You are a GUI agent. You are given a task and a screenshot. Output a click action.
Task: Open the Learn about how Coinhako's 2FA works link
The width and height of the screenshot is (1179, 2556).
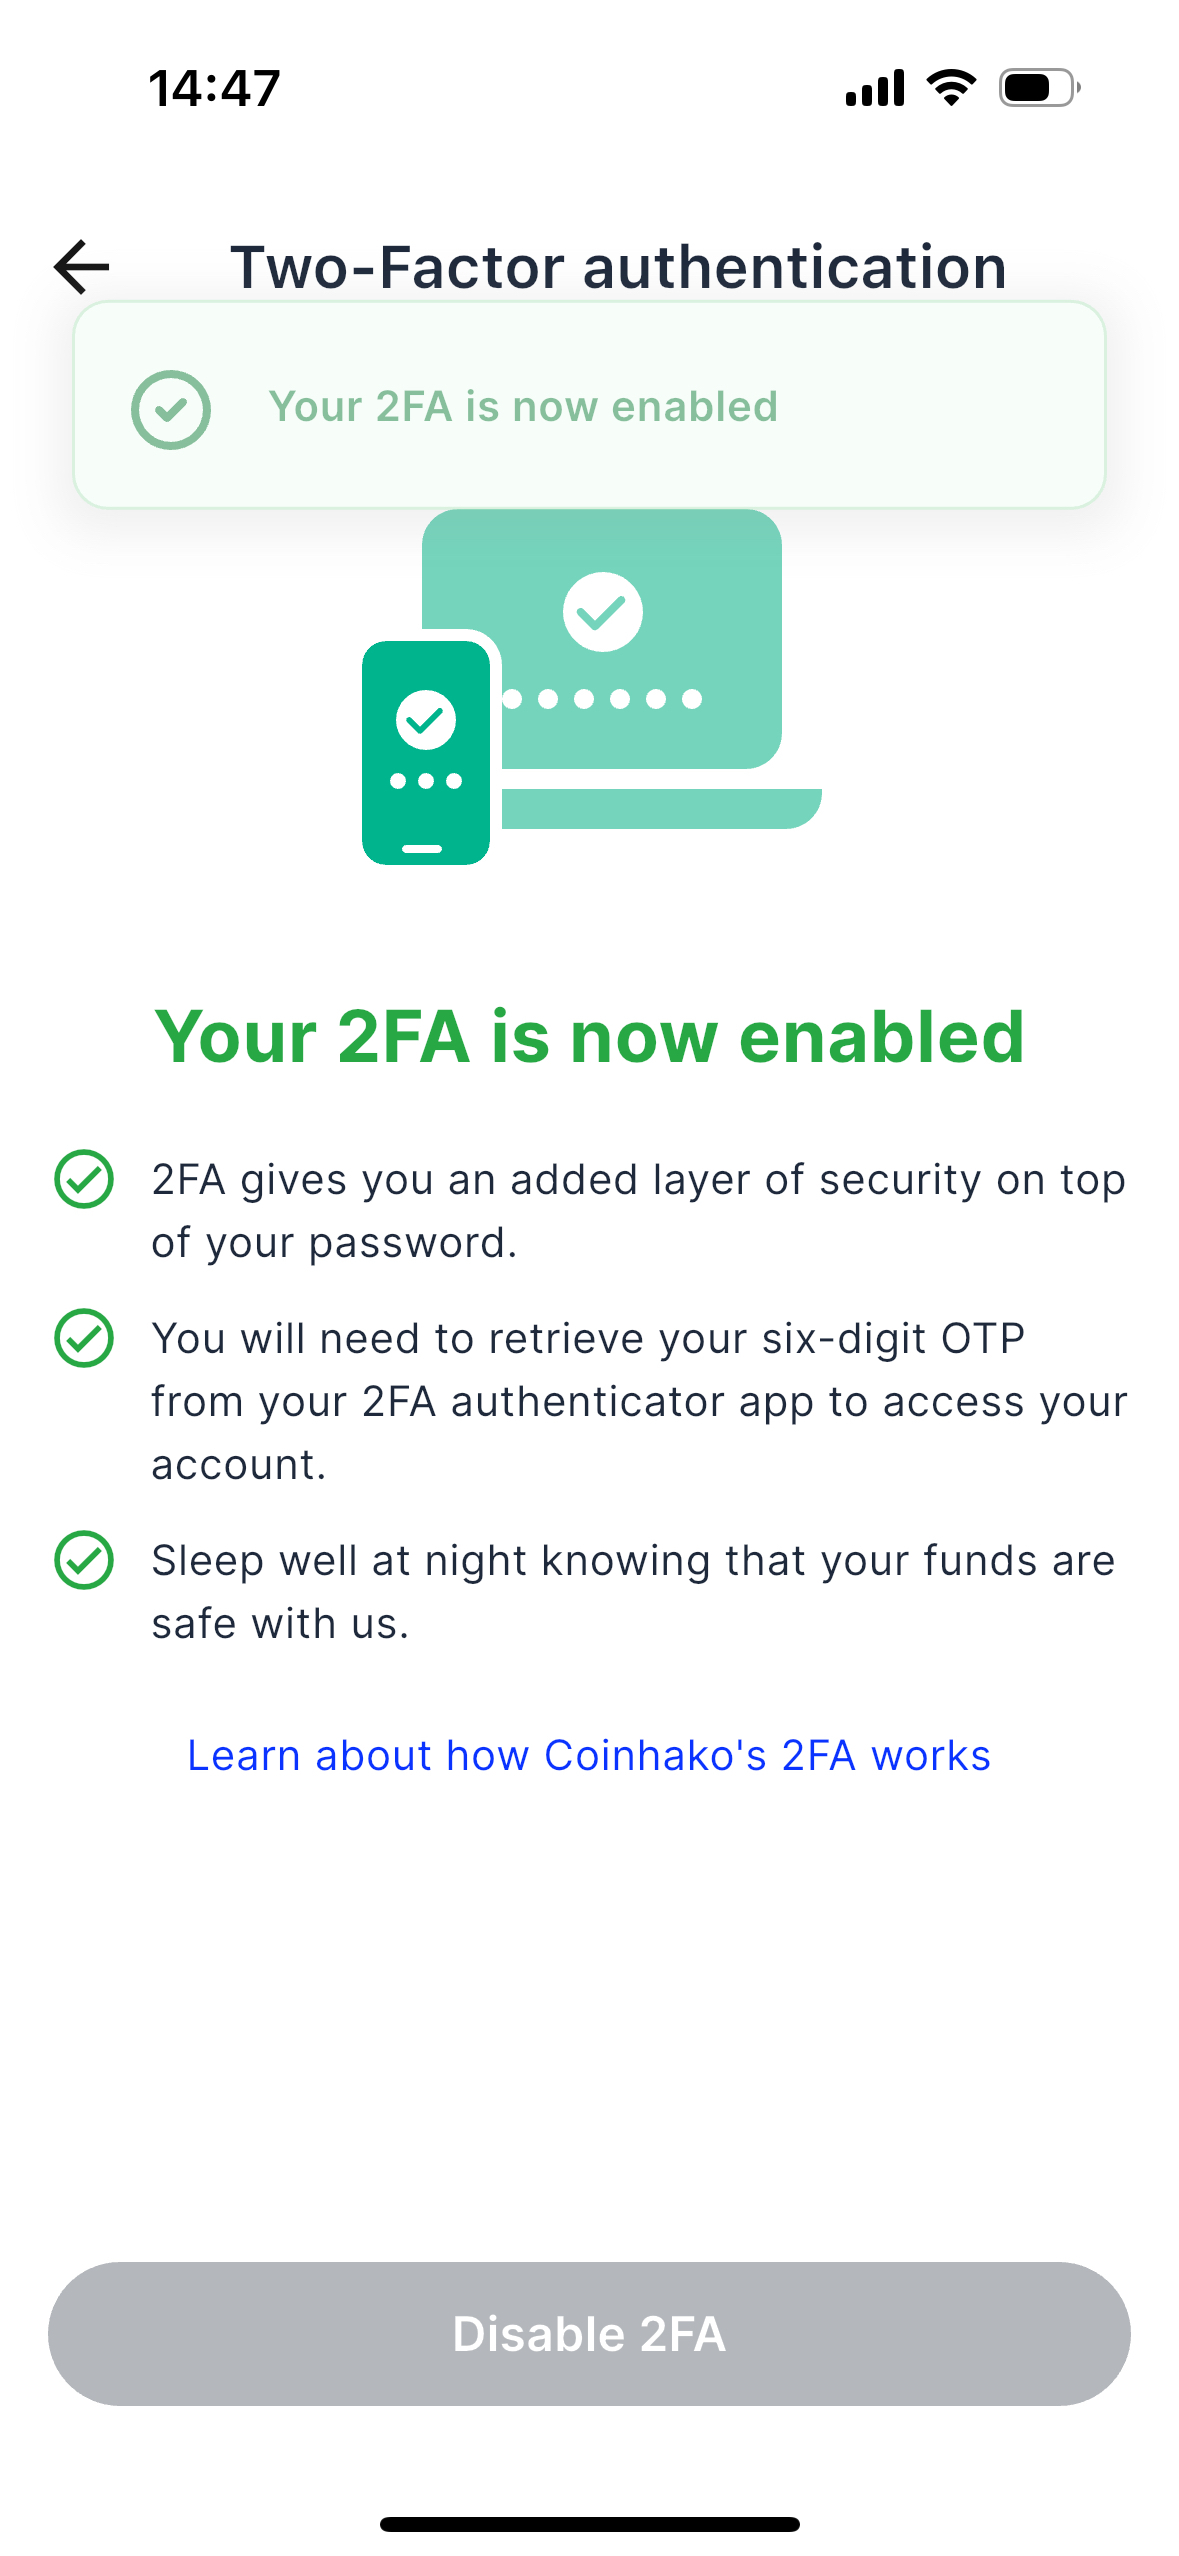click(x=589, y=1756)
